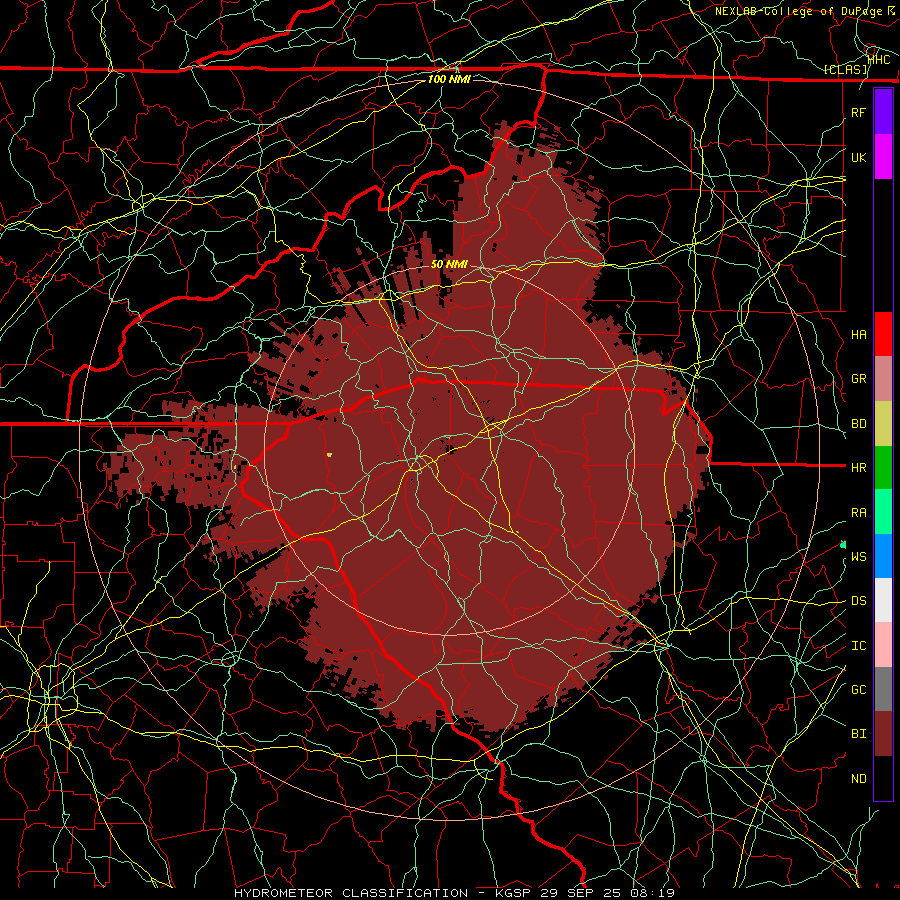Click the HR legend label
Image resolution: width=900 pixels, height=900 pixels.
[859, 468]
